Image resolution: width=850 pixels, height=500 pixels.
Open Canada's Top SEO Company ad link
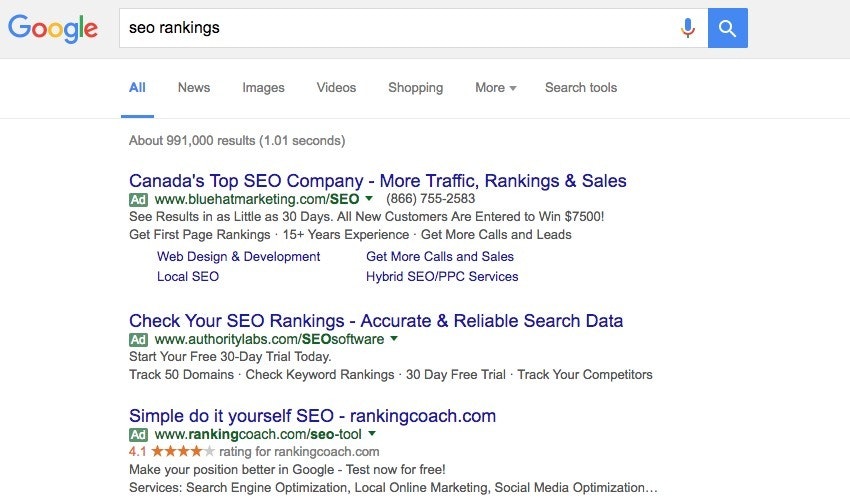pyautogui.click(x=378, y=181)
